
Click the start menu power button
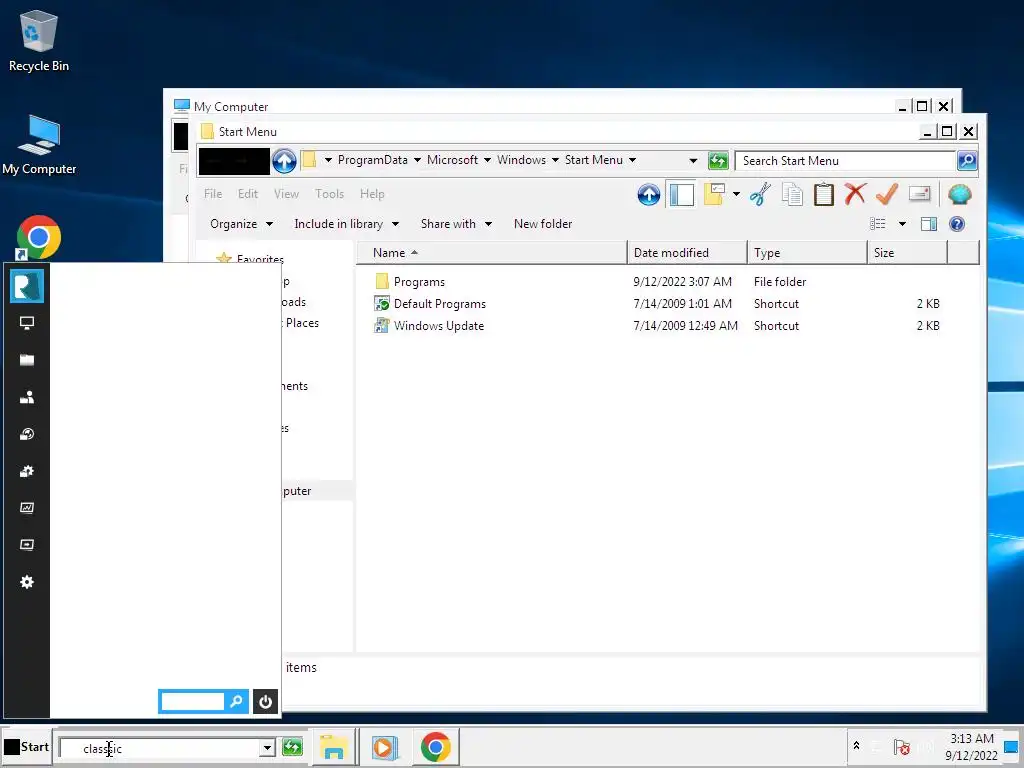pos(265,701)
